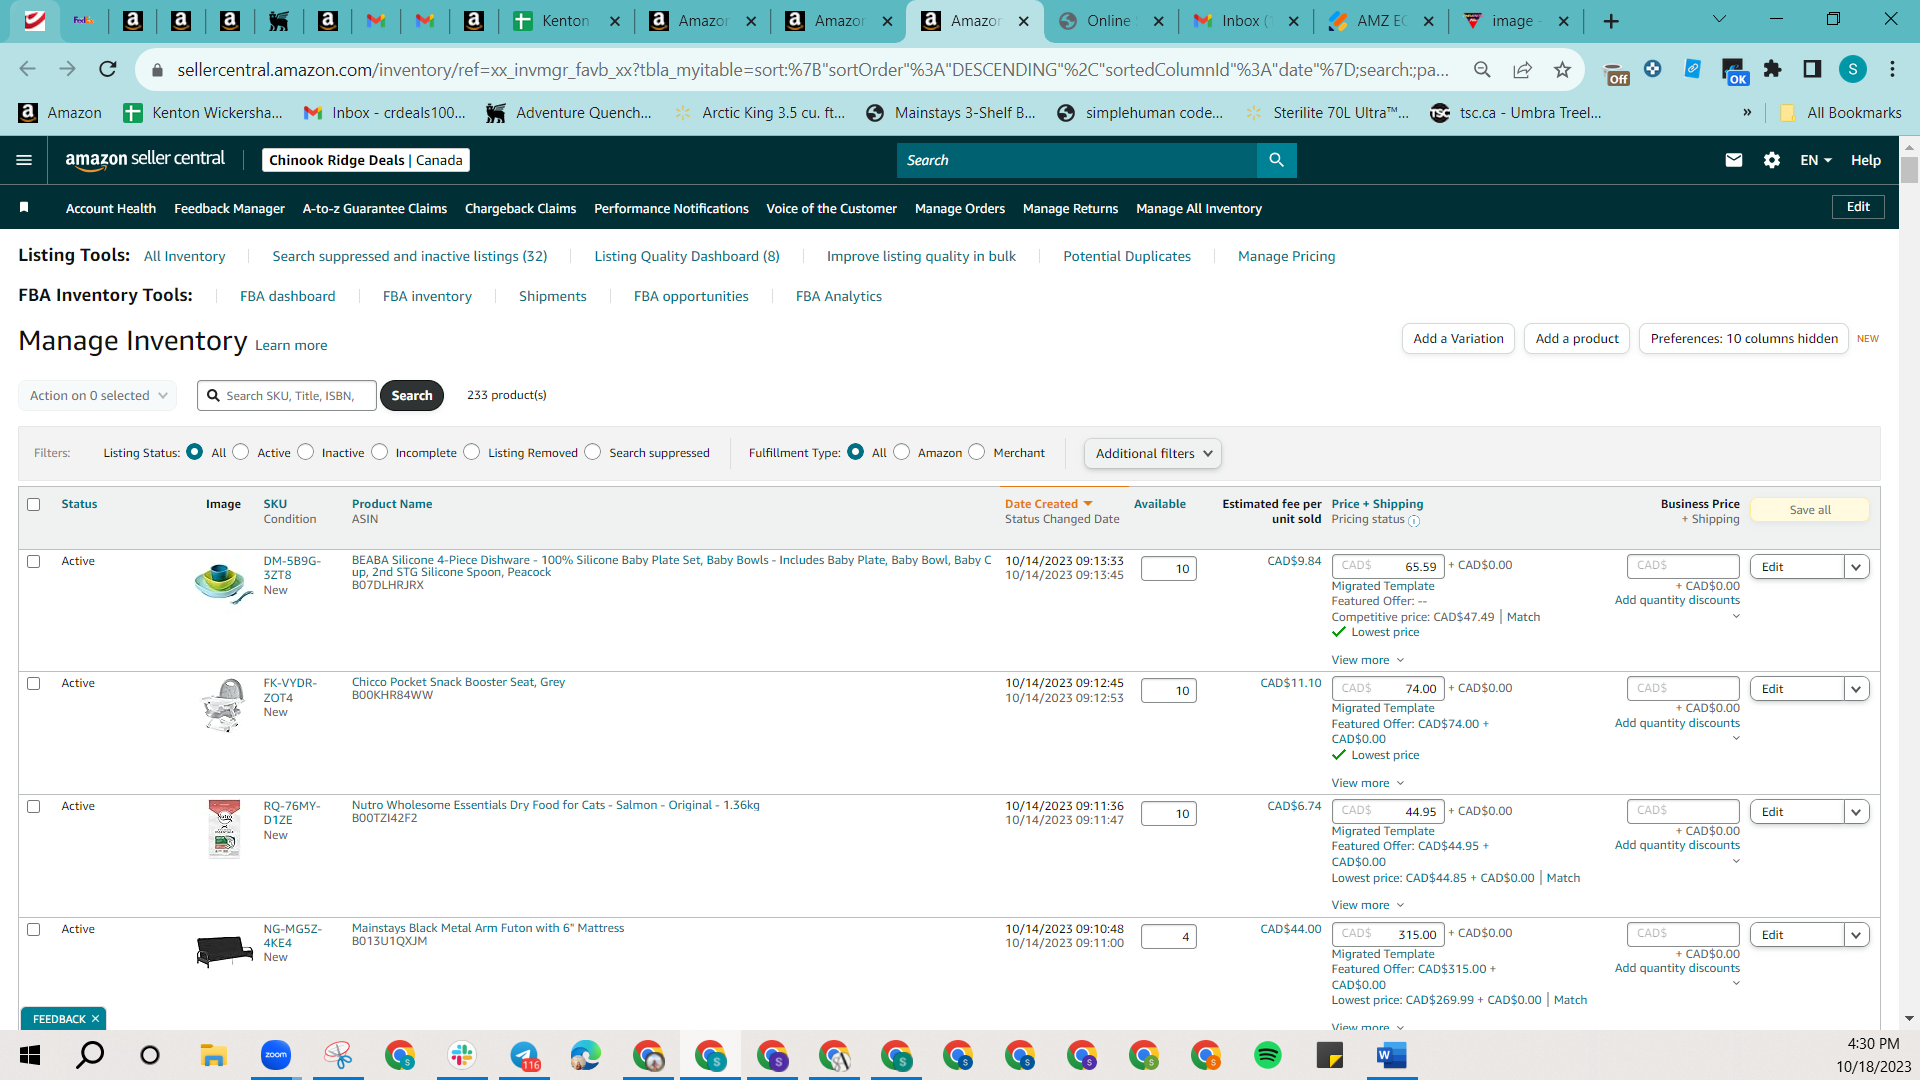Open the EN language dropdown
1920x1080 pixels.
(x=1816, y=160)
